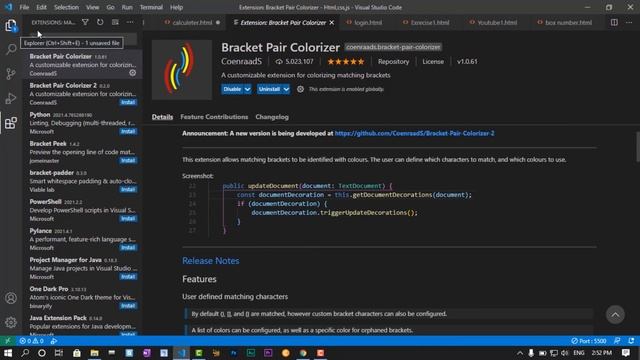The height and width of the screenshot is (360, 640).
Task: Open Windows Action Center notifications
Action: pyautogui.click(x=626, y=353)
